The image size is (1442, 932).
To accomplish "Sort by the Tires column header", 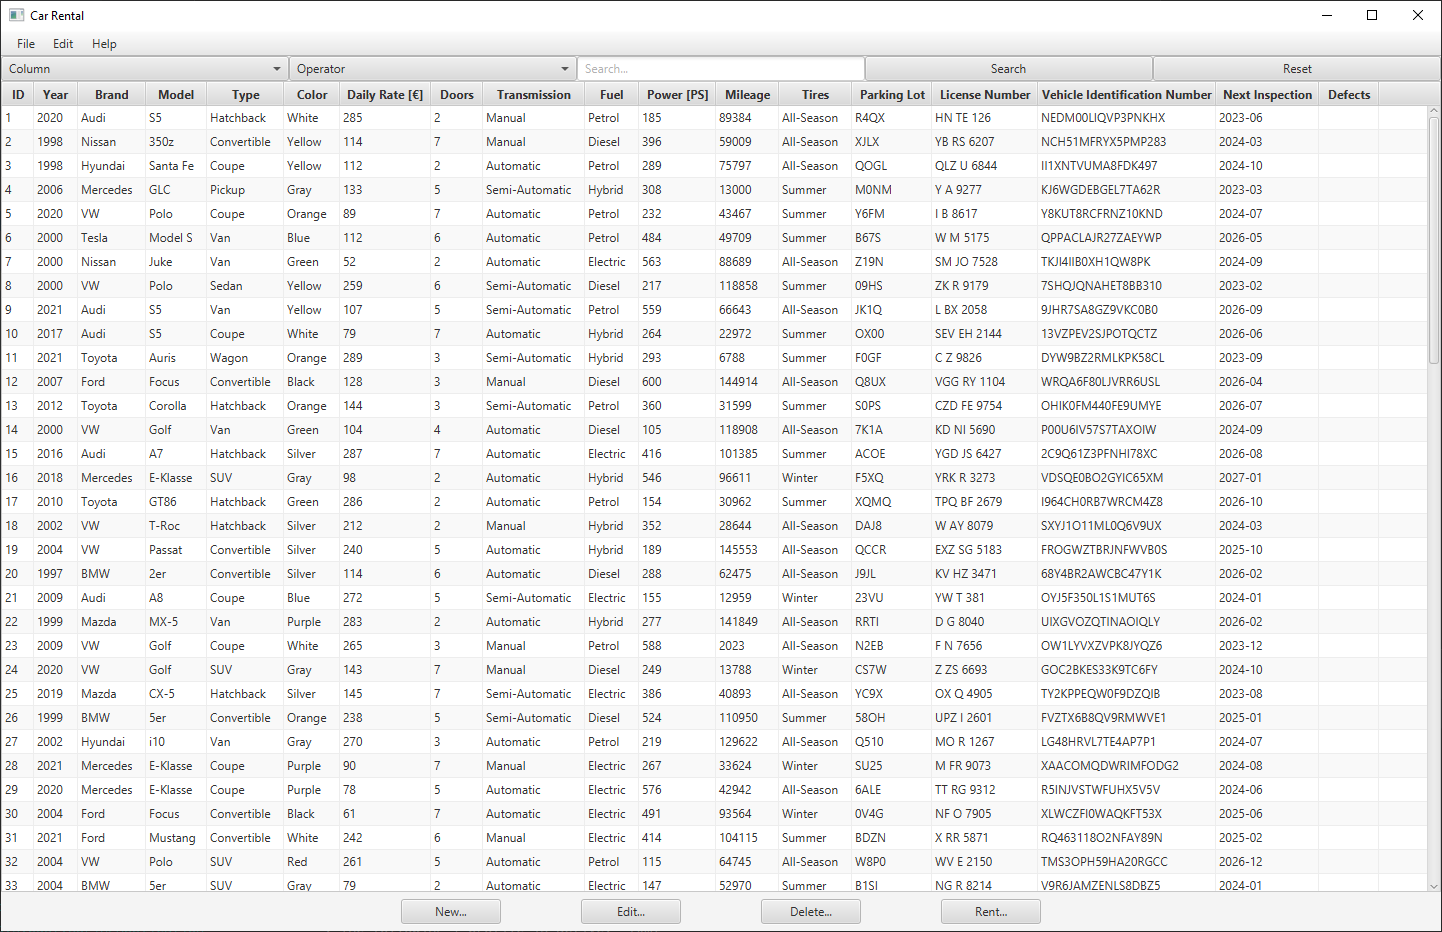I will [x=816, y=95].
